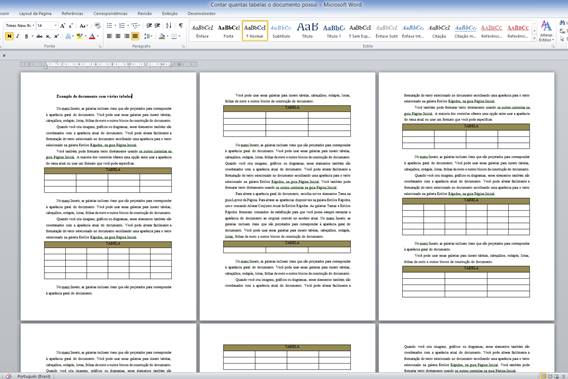Click the Sort icon
Viewport: 568px width, 379px height.
(x=169, y=25)
